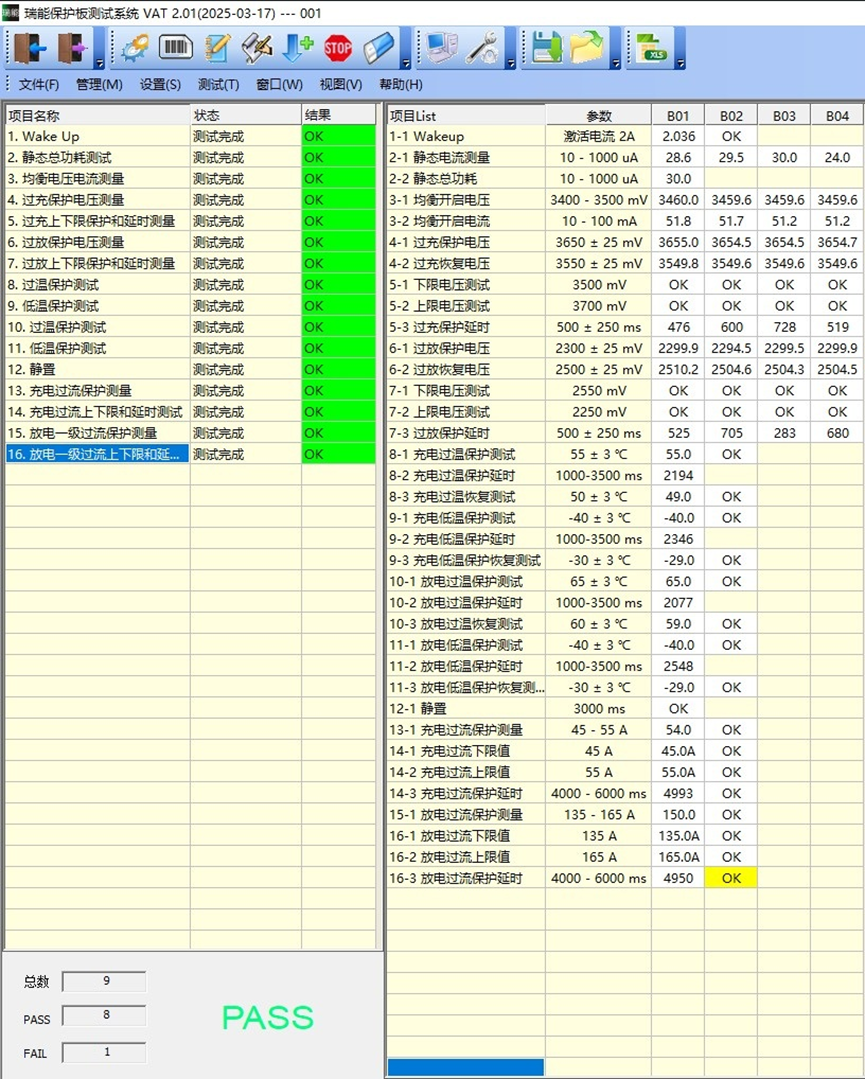Click the floppy disk save icon
The width and height of the screenshot is (865, 1079).
(547, 48)
